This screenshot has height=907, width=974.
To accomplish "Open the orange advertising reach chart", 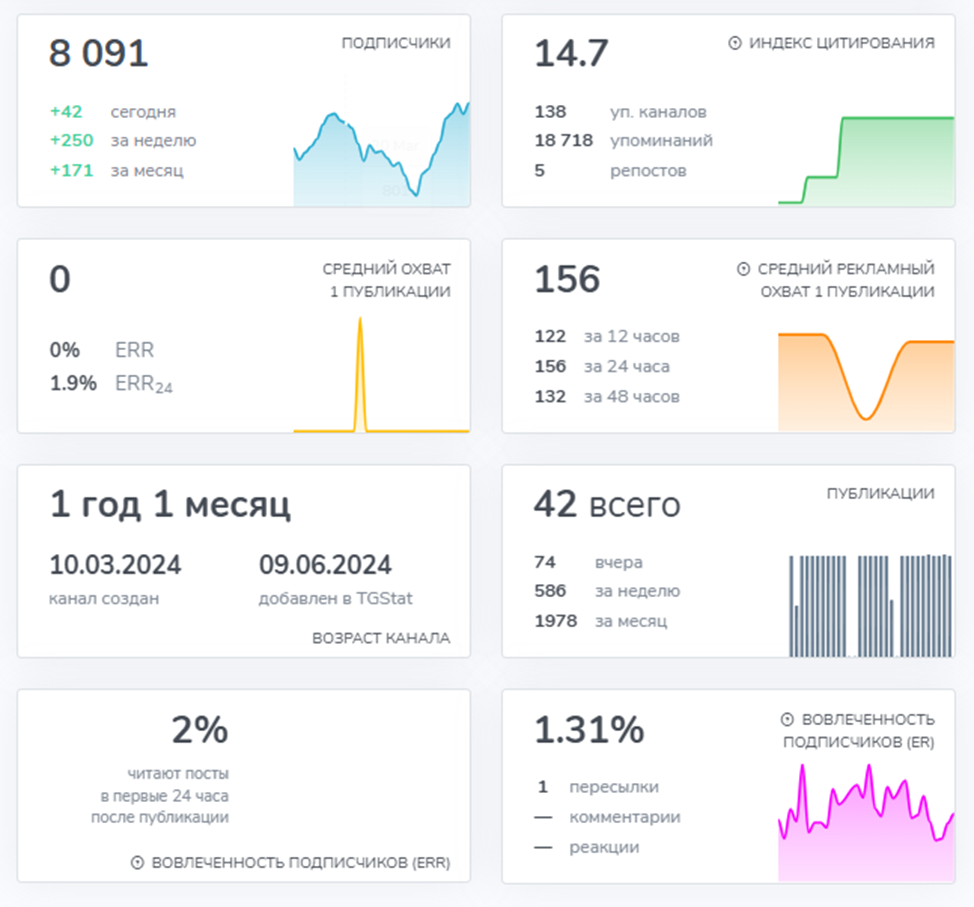I will click(866, 380).
